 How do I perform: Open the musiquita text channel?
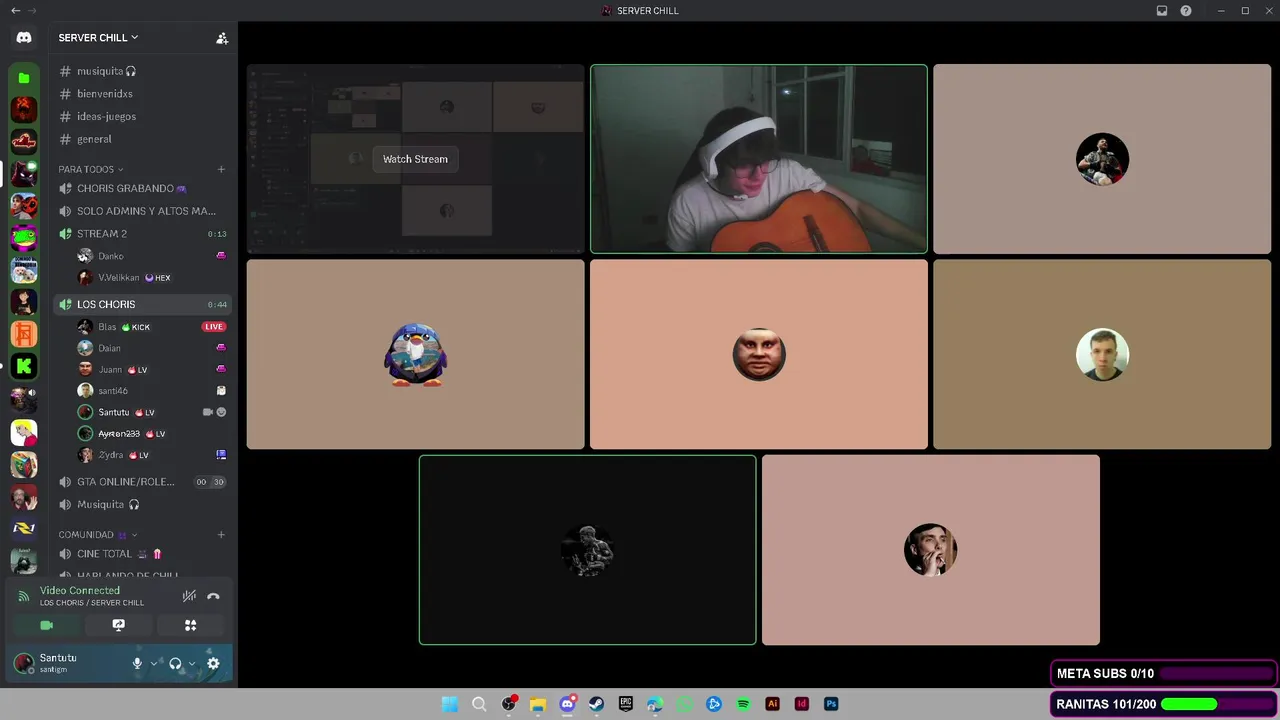coord(143,71)
